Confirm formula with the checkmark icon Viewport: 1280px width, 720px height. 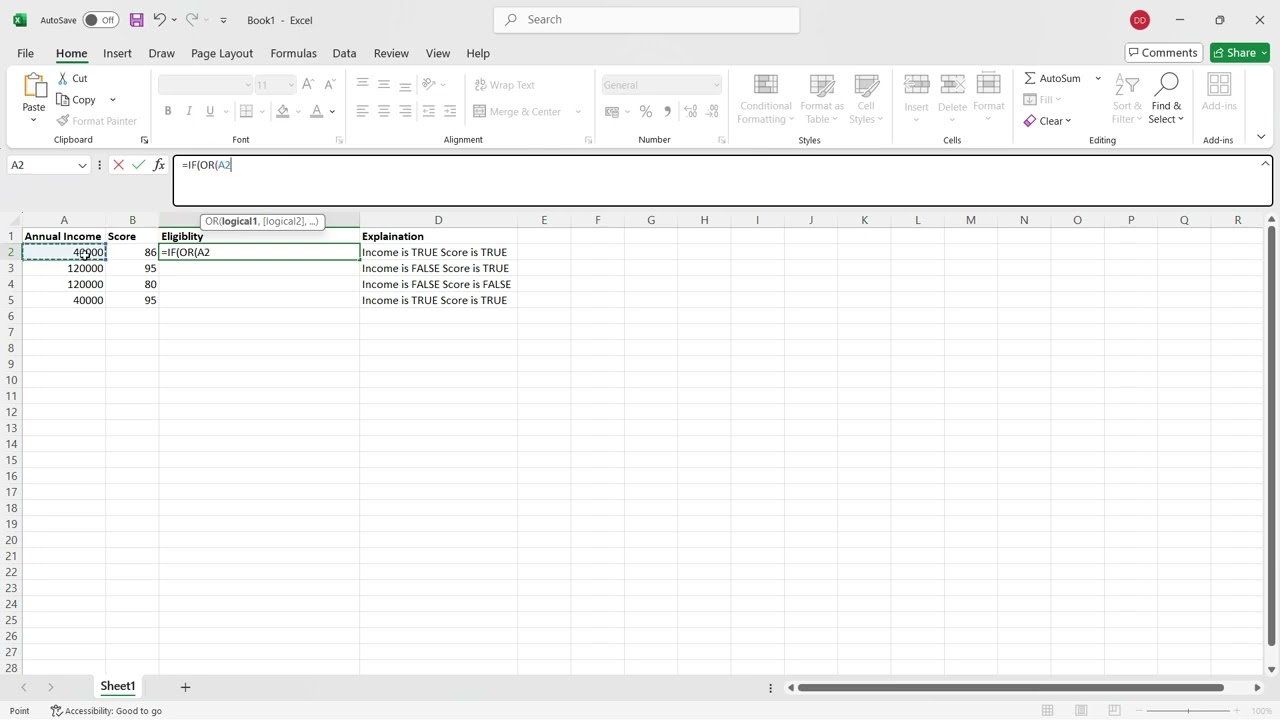coord(138,165)
